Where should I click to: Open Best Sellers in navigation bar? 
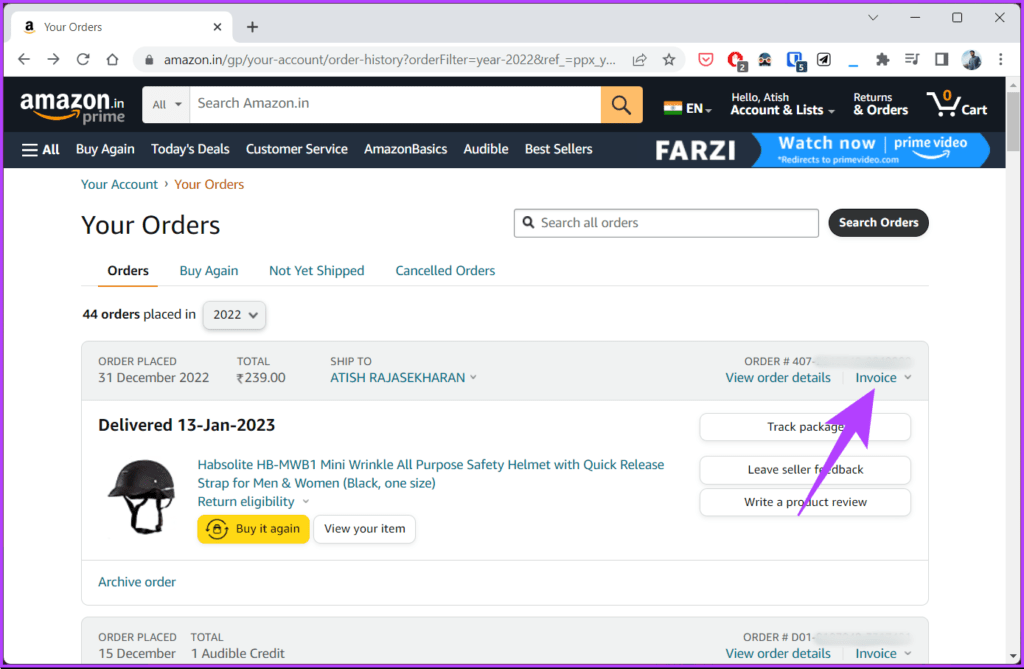point(558,150)
